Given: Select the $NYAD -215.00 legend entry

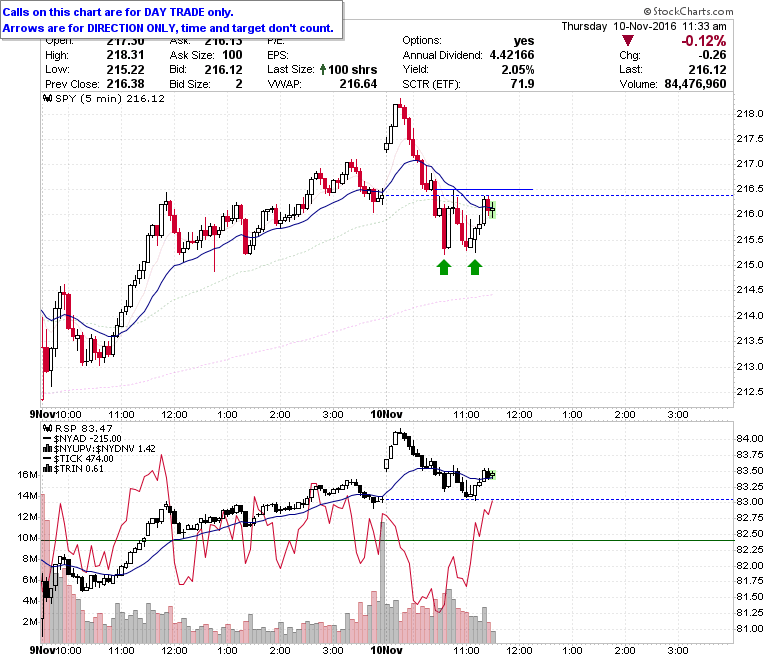Looking at the screenshot, I should tap(88, 439).
